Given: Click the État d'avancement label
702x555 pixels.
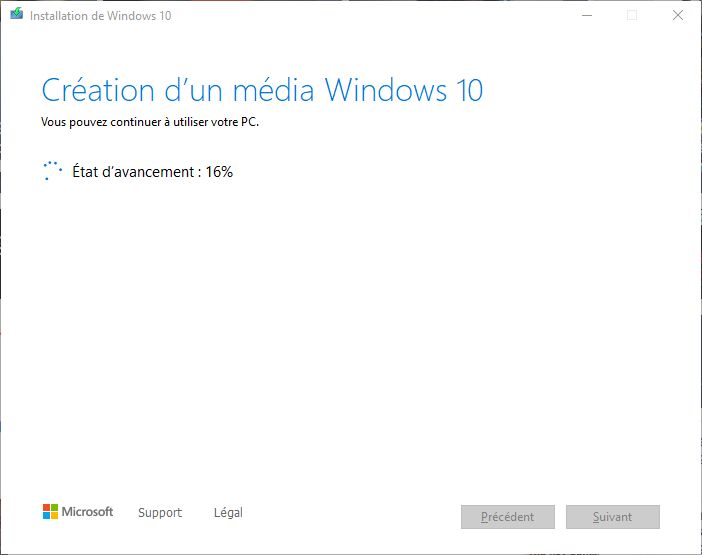Looking at the screenshot, I should click(x=134, y=172).
